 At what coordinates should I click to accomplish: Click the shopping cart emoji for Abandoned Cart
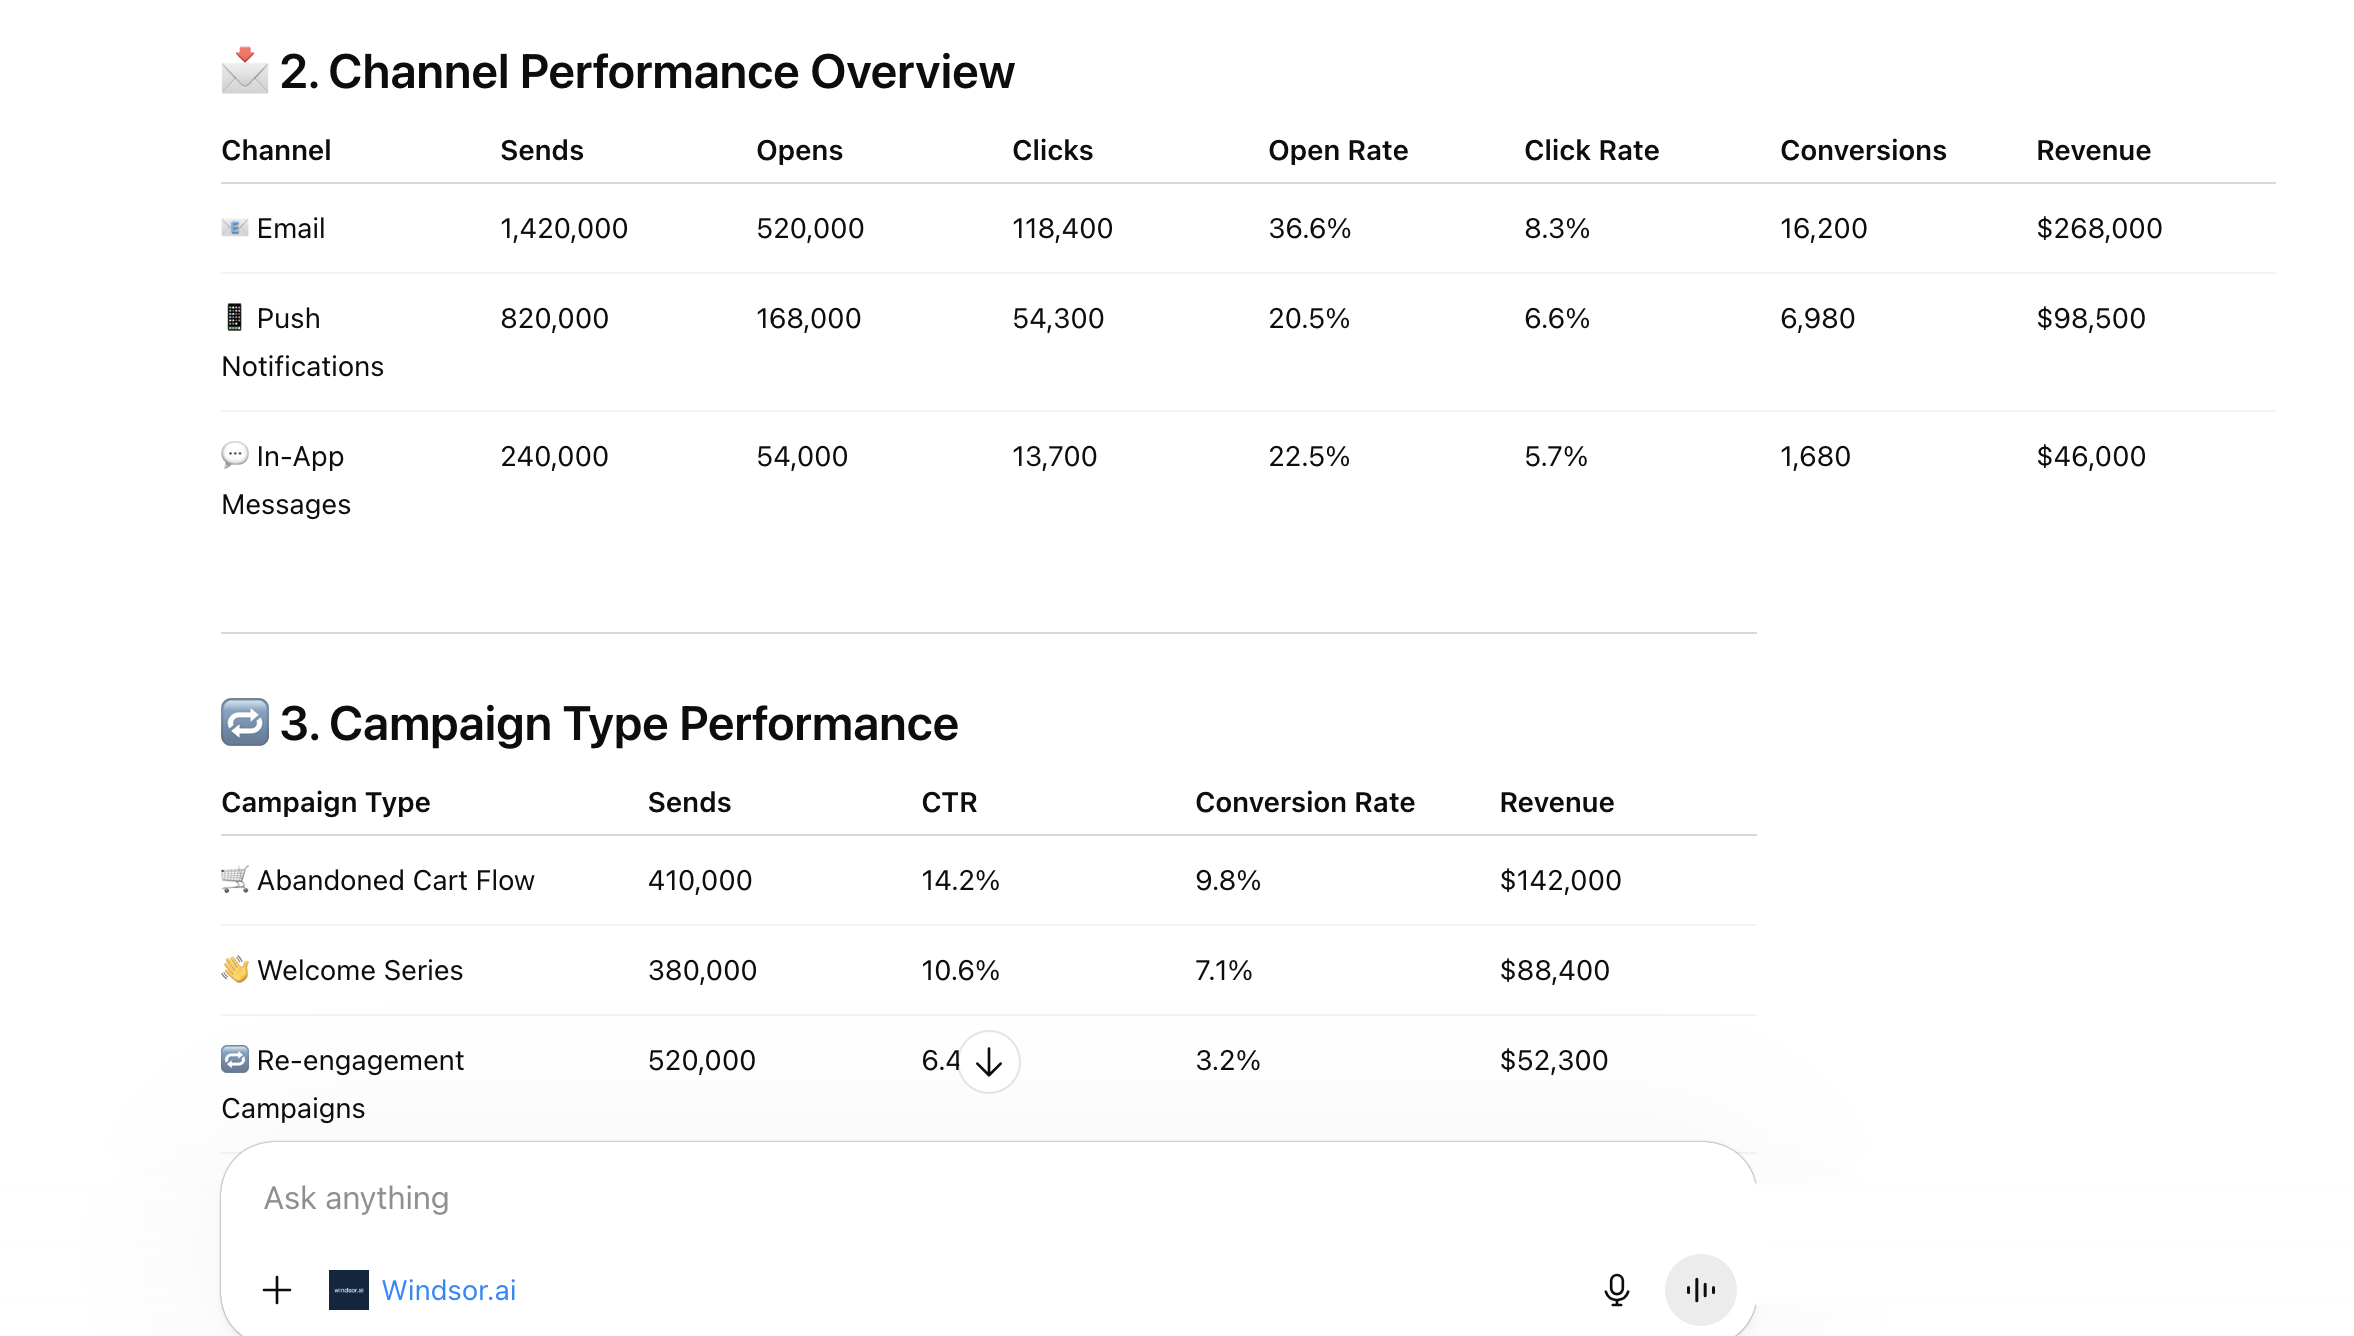tap(235, 880)
